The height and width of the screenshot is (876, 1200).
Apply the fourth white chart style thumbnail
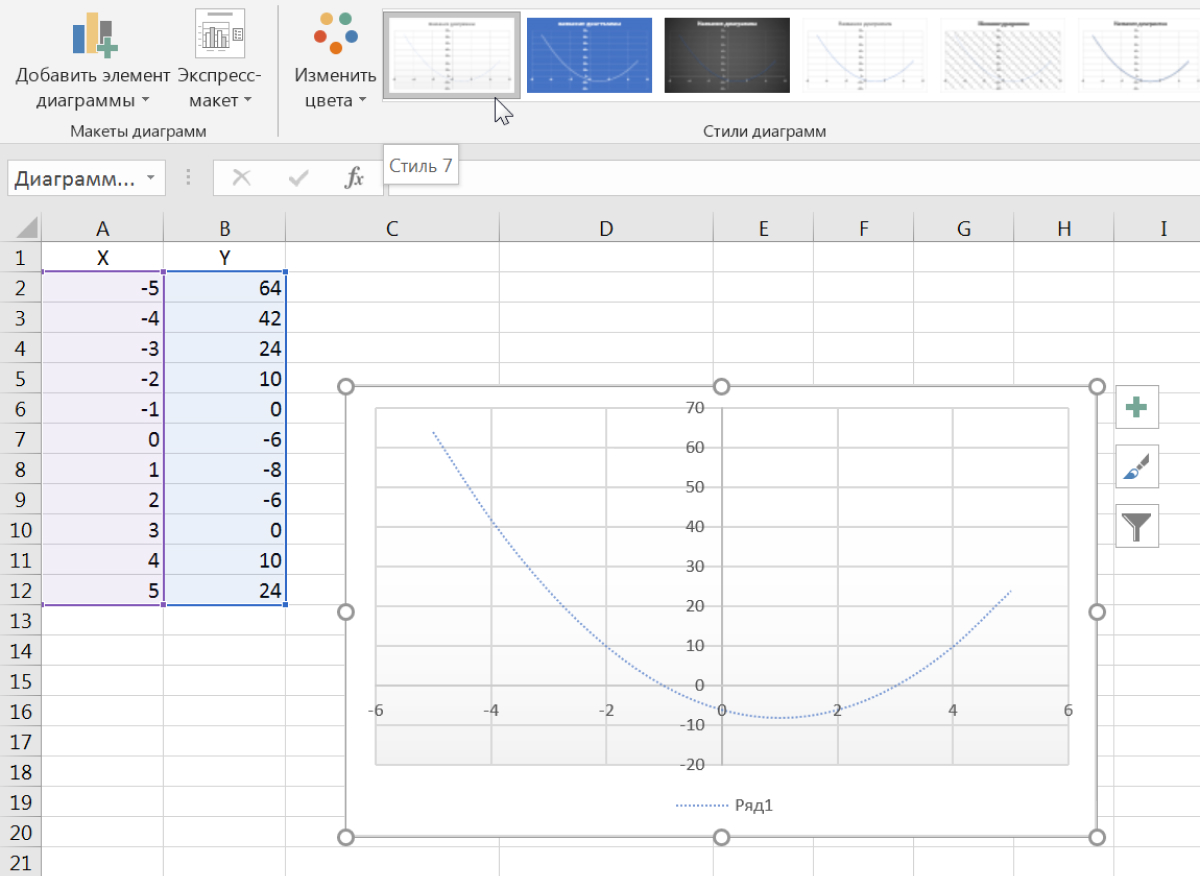click(865, 55)
